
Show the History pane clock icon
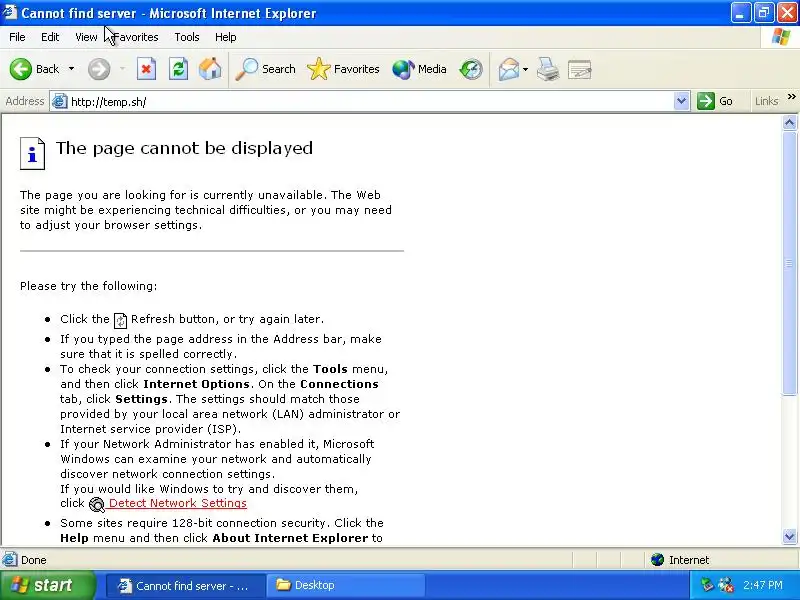(x=470, y=69)
